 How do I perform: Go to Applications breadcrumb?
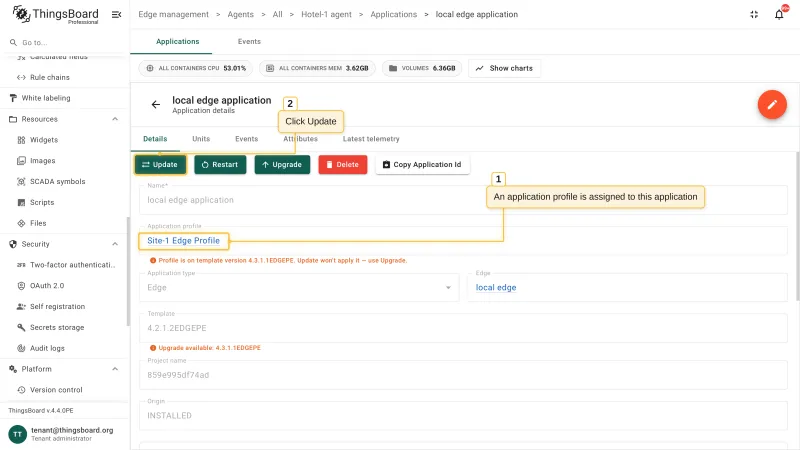tap(393, 14)
